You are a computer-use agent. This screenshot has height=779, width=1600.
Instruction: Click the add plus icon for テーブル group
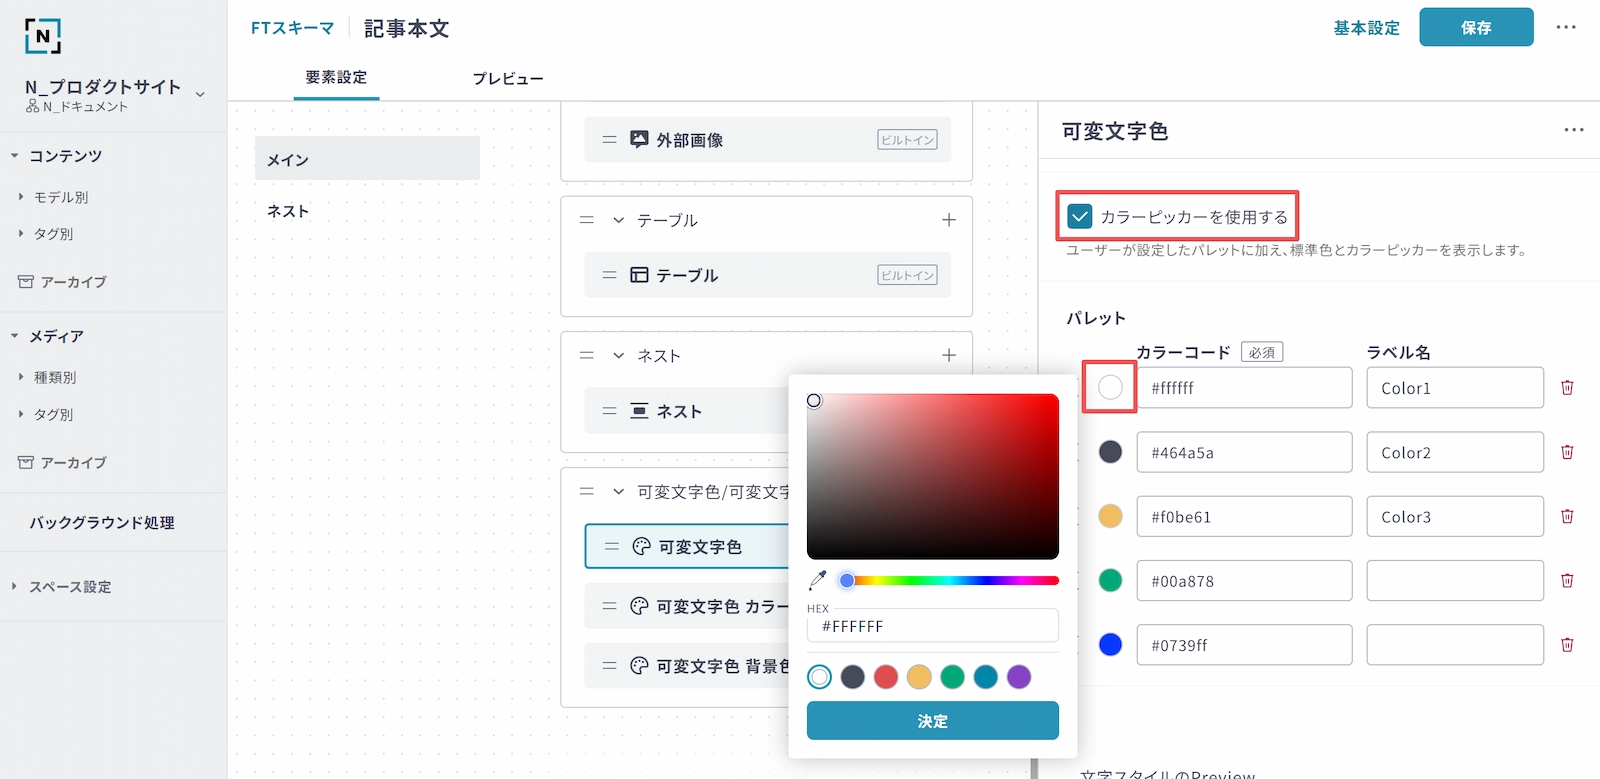(949, 220)
